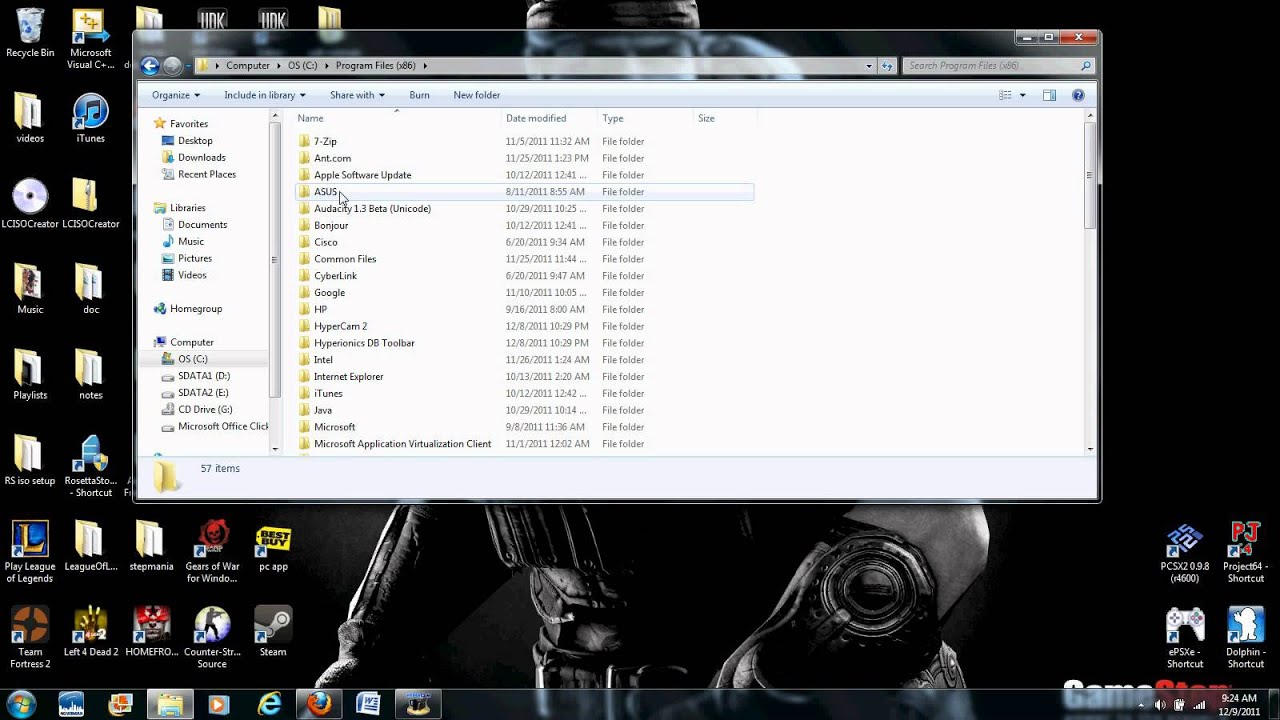Click the refresh button beside address bar
The height and width of the screenshot is (720, 1280).
click(887, 66)
